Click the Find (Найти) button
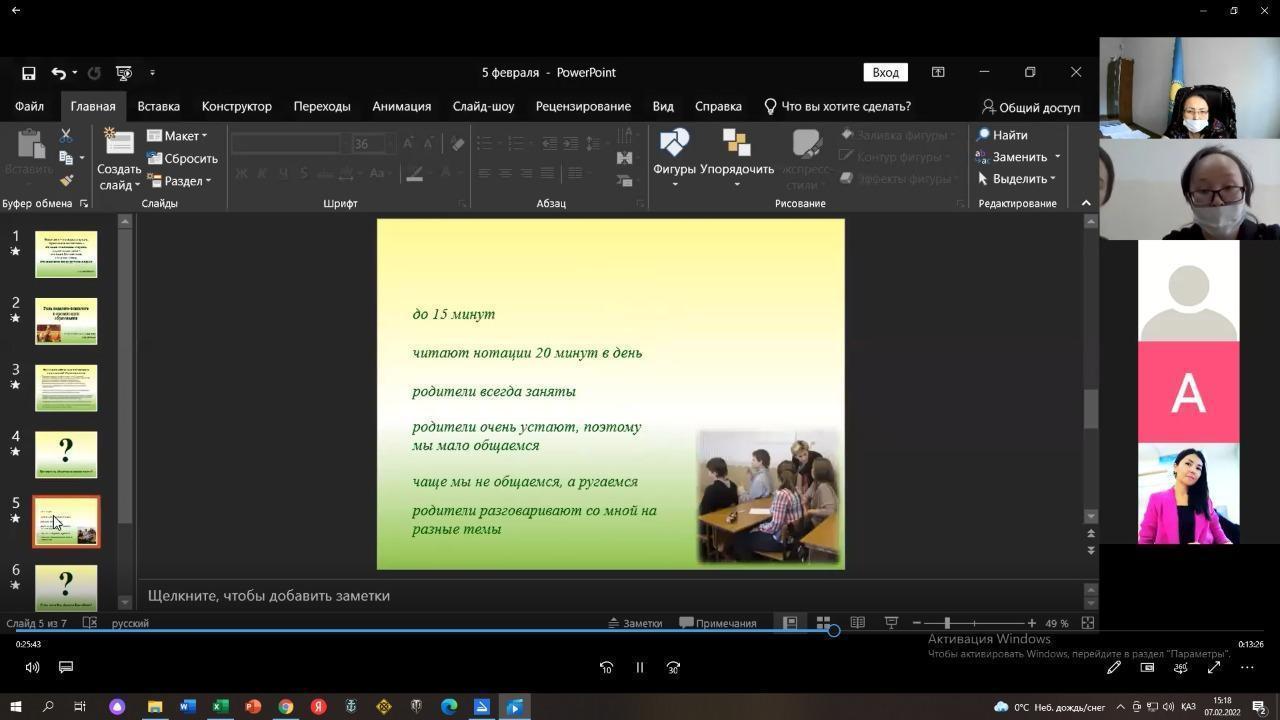Image resolution: width=1280 pixels, height=720 pixels. [x=1003, y=135]
